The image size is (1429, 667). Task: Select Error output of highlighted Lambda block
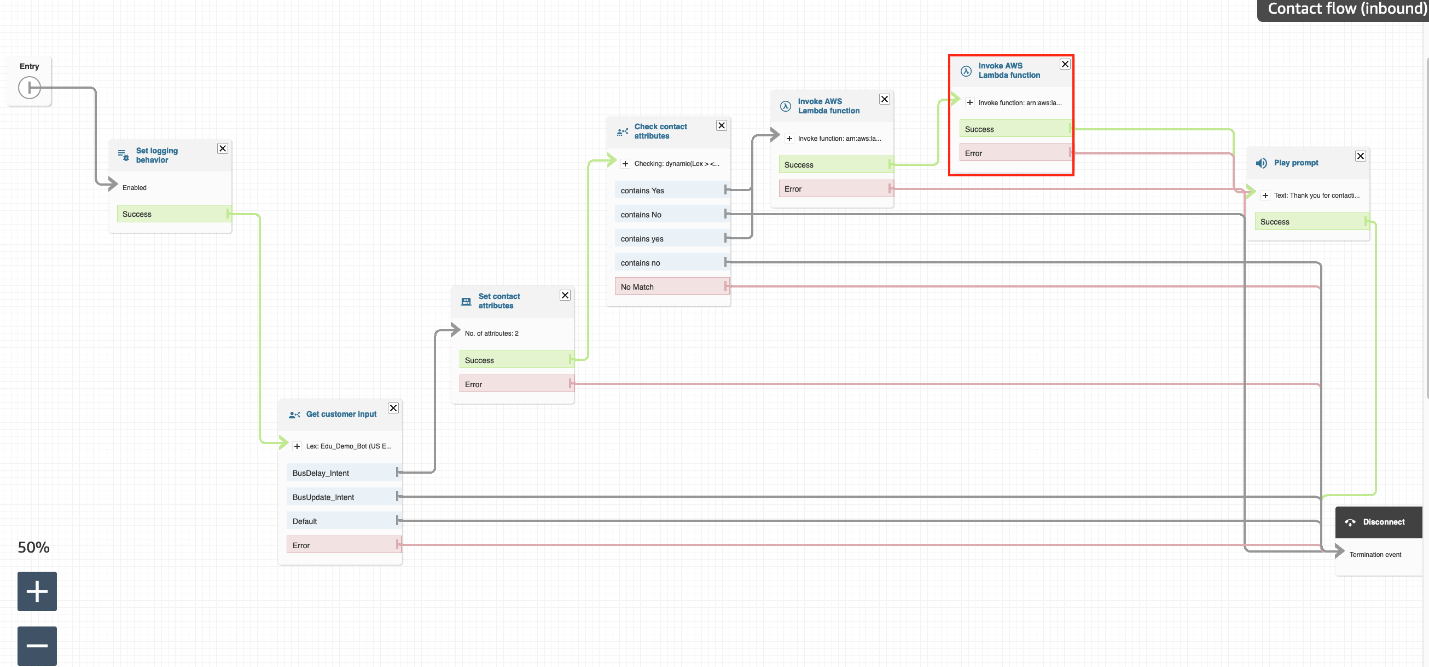point(1014,153)
